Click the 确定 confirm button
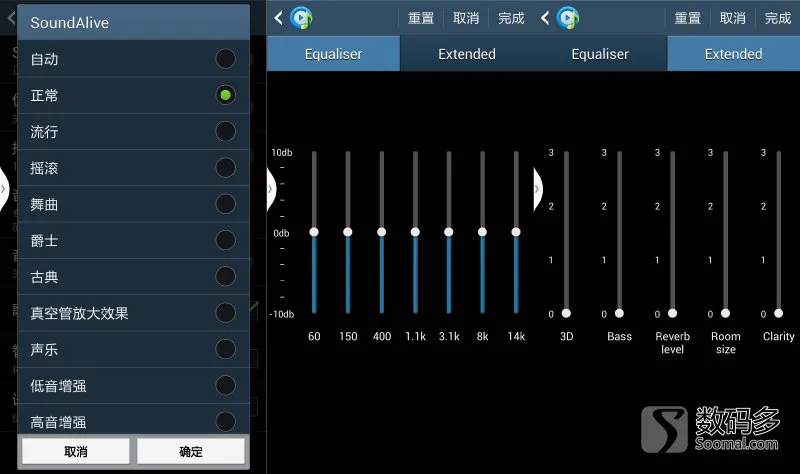This screenshot has height=474, width=800. click(191, 451)
